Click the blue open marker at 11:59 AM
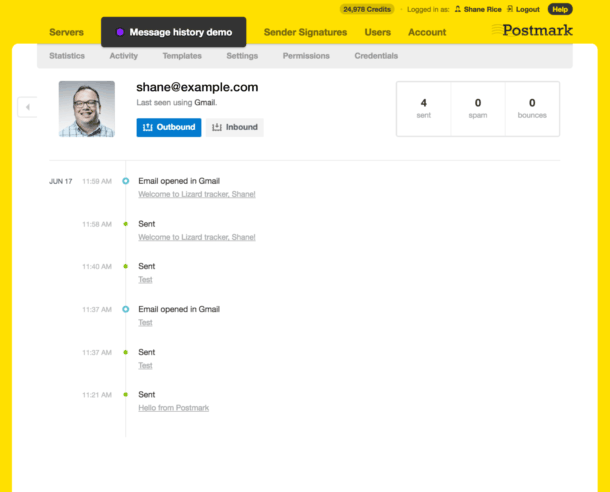 [x=126, y=181]
